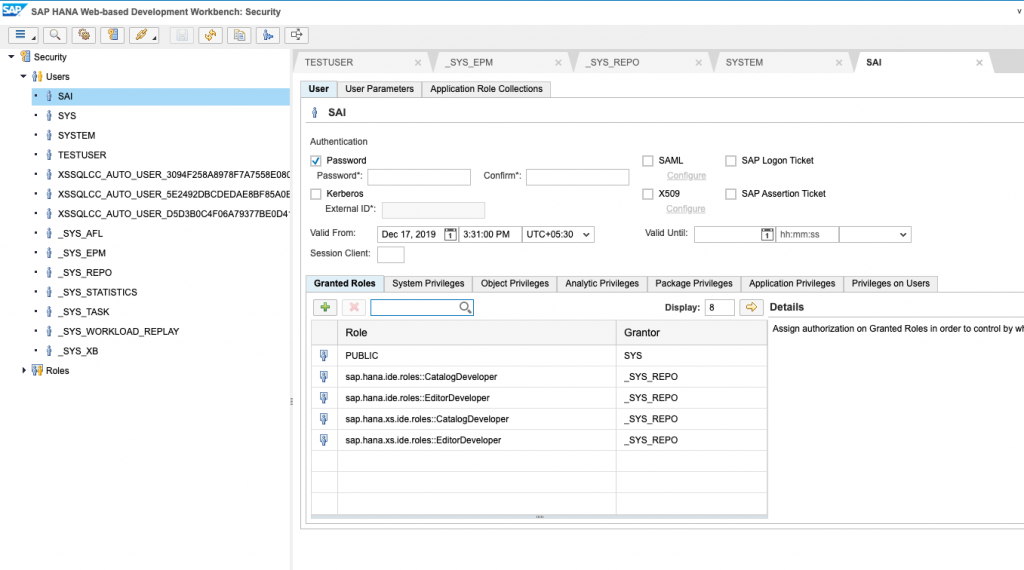Close the SYSTEM tab
Screen dimensions: 1024x570
pyautogui.click(x=839, y=63)
